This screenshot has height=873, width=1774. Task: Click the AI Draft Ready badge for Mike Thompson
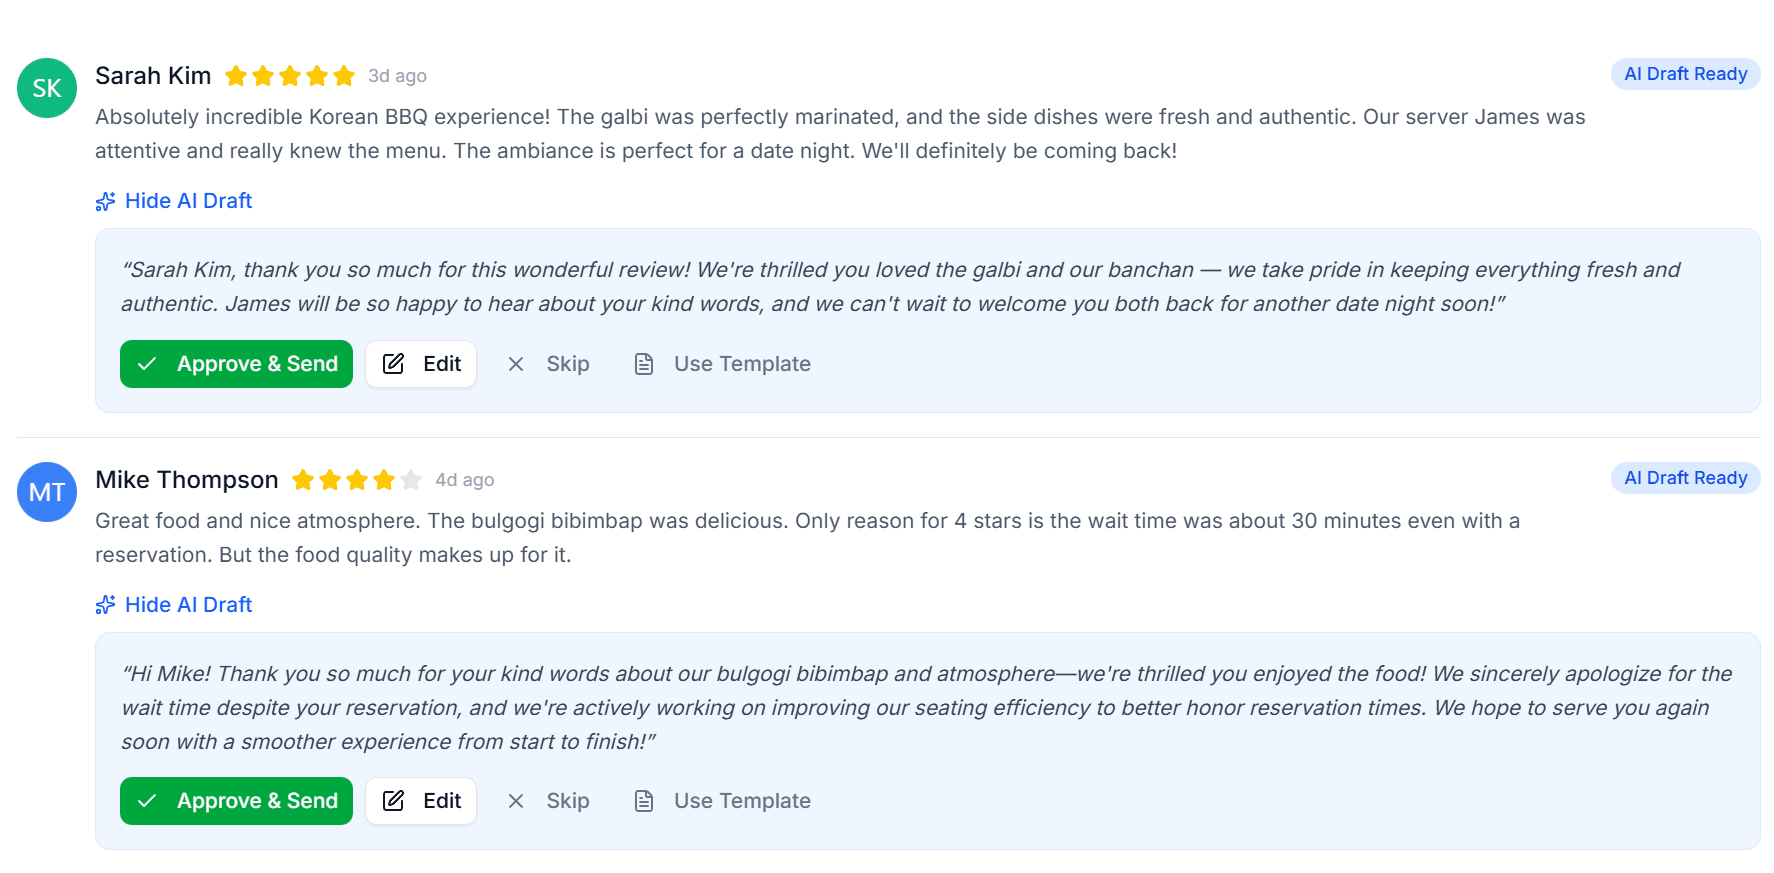[x=1685, y=478]
